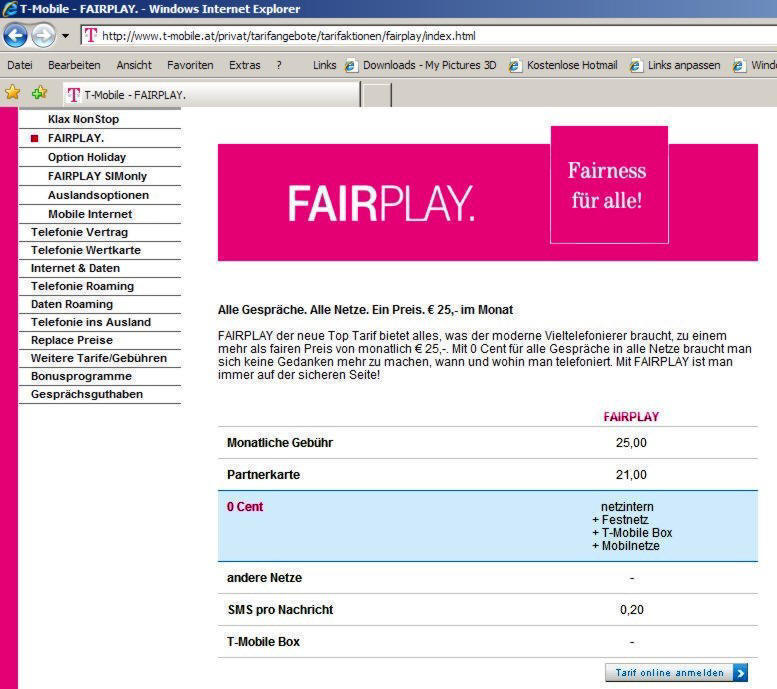Click andere Netze row label
The width and height of the screenshot is (777, 689).
[x=264, y=577]
